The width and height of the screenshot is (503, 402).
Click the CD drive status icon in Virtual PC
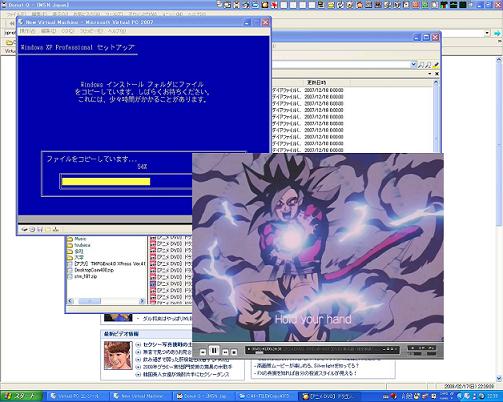coord(32,229)
